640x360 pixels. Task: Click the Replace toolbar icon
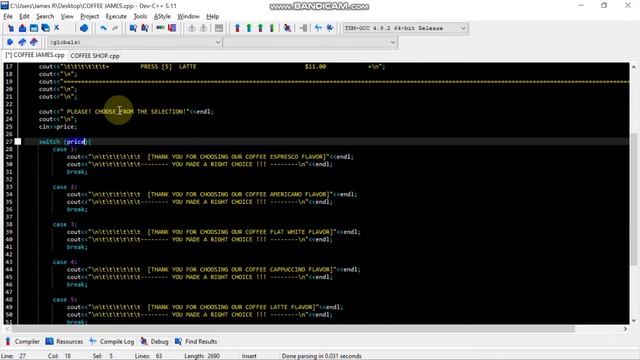[144, 28]
